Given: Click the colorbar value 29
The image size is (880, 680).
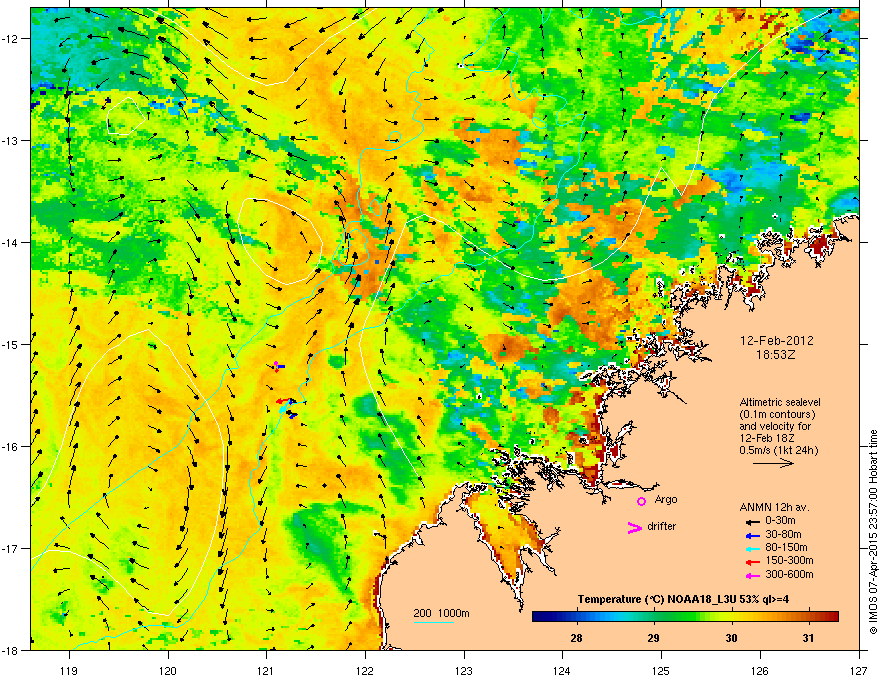Looking at the screenshot, I should click(653, 638).
